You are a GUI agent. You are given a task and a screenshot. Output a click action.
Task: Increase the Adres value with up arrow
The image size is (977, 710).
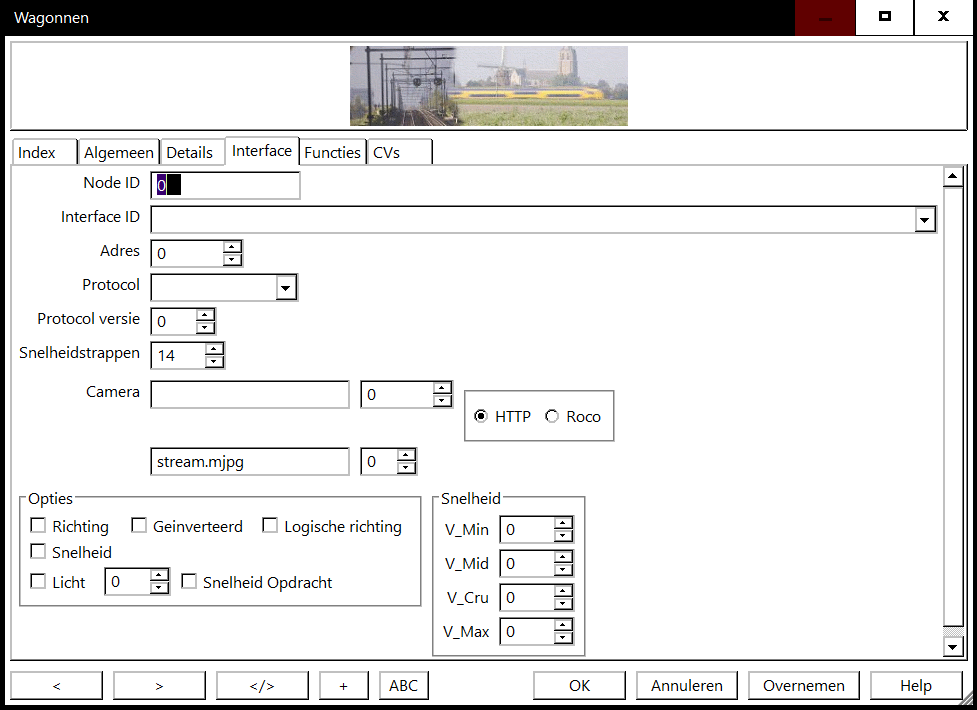(x=232, y=247)
